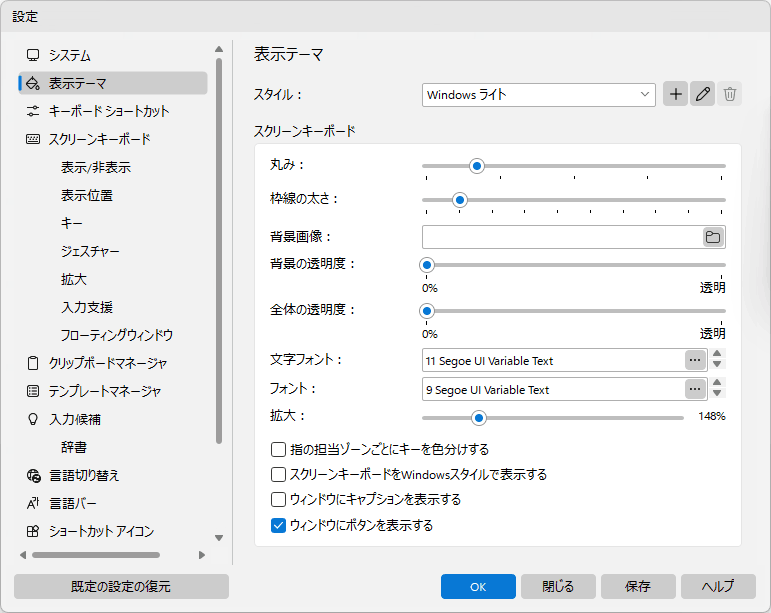This screenshot has height=613, width=771.
Task: Click the 保存 button
Action: point(638,586)
